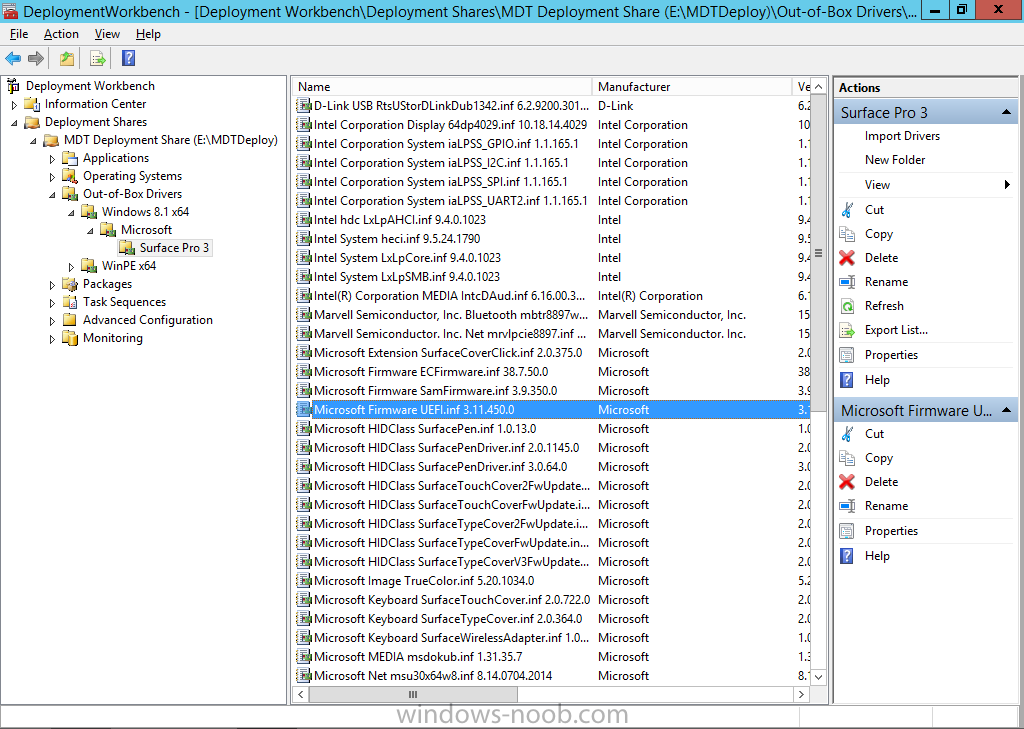Screen dimensions: 1024x729
Task: Click Cut scissors icon under Surface Pro 3 actions
Action: 847,210
